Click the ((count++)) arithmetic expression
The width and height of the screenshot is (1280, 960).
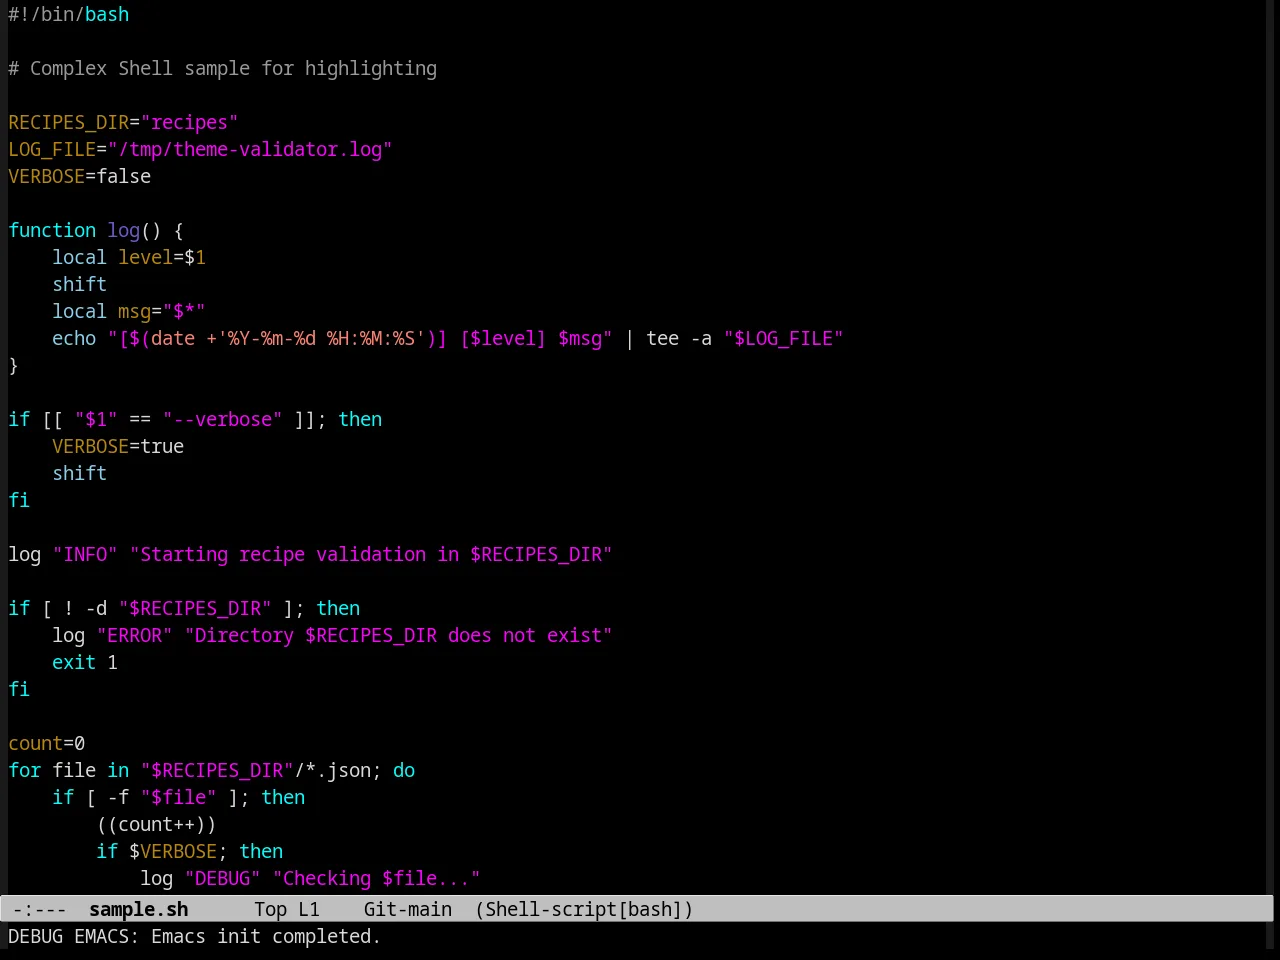pyautogui.click(x=157, y=824)
